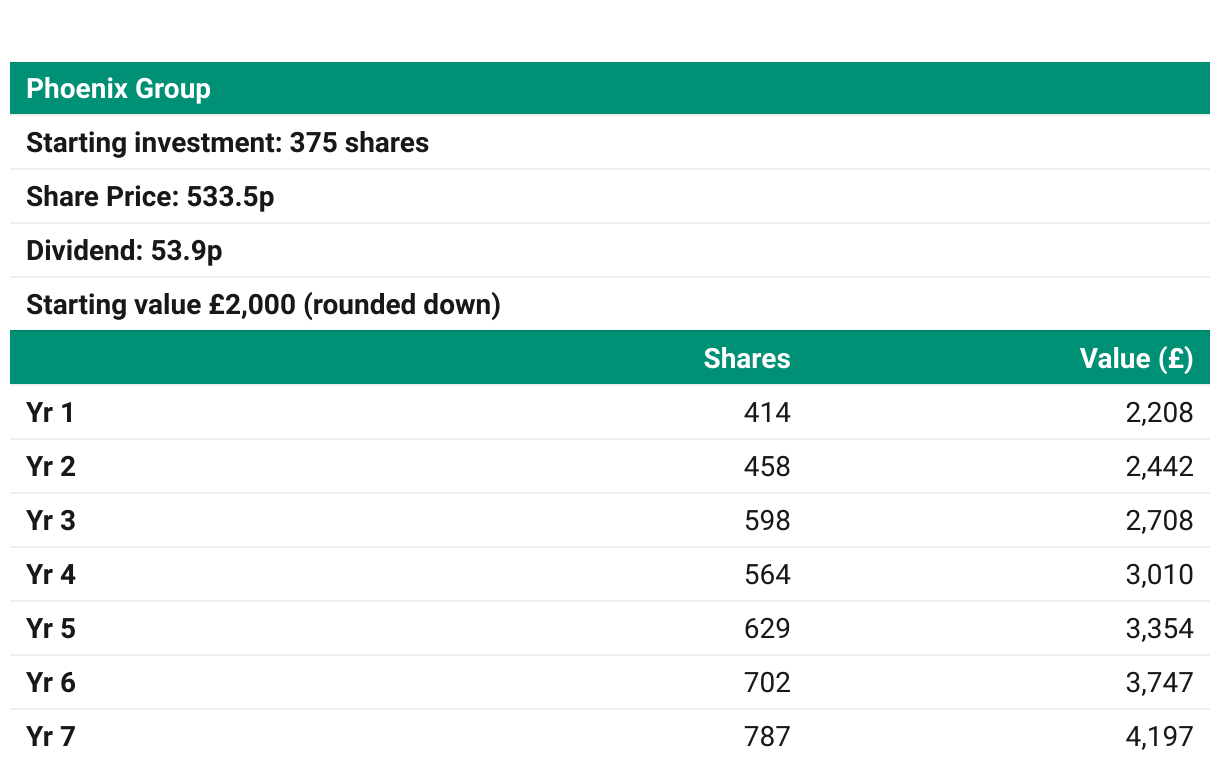Select the Yr 6 value 3,747

[1159, 682]
